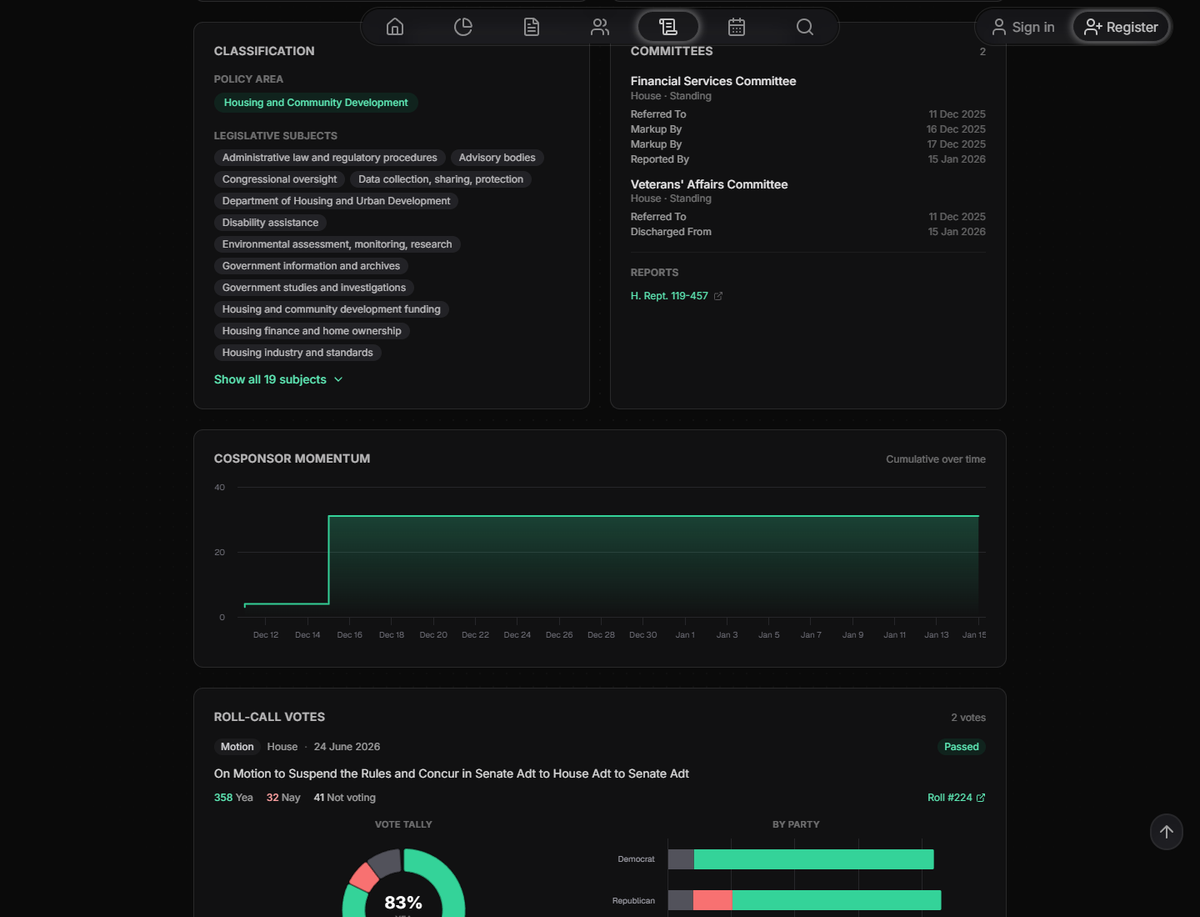Click external link icon beside H. Rept. 119-457
The image size is (1200, 917).
(x=718, y=296)
